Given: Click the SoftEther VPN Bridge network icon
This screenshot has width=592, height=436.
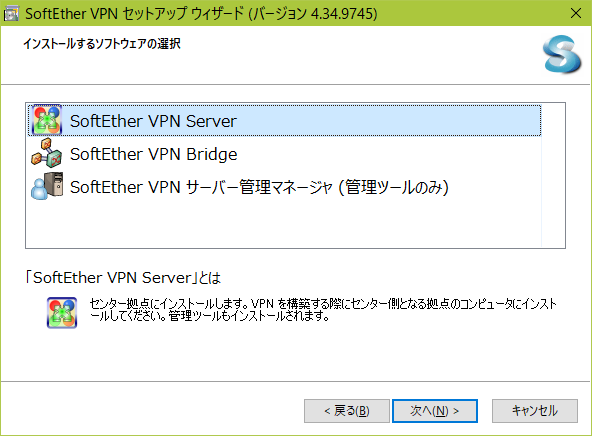Looking at the screenshot, I should click(47, 153).
